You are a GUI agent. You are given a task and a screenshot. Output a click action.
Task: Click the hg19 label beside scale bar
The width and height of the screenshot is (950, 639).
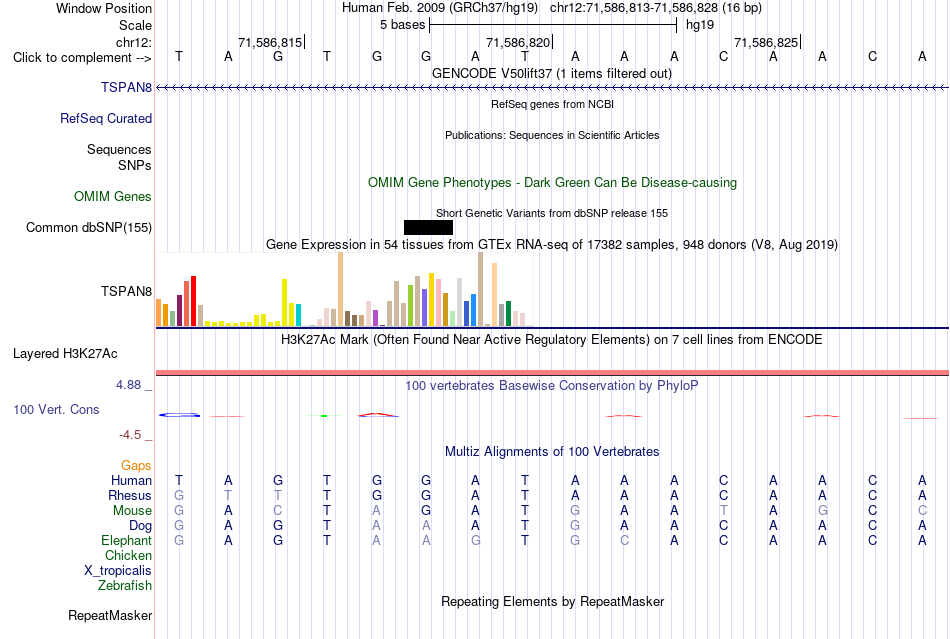[x=700, y=25]
